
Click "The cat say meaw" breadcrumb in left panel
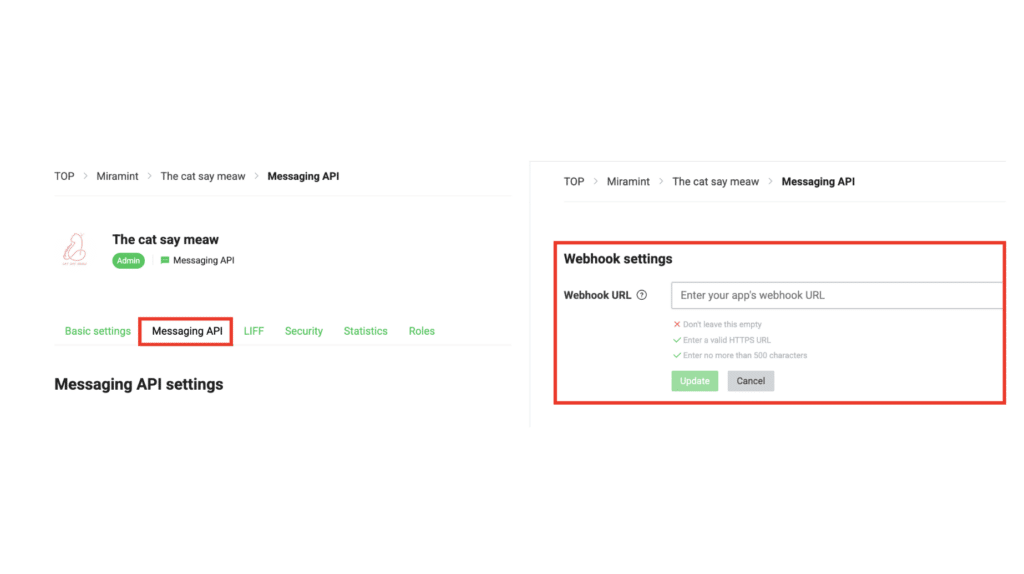coord(203,176)
